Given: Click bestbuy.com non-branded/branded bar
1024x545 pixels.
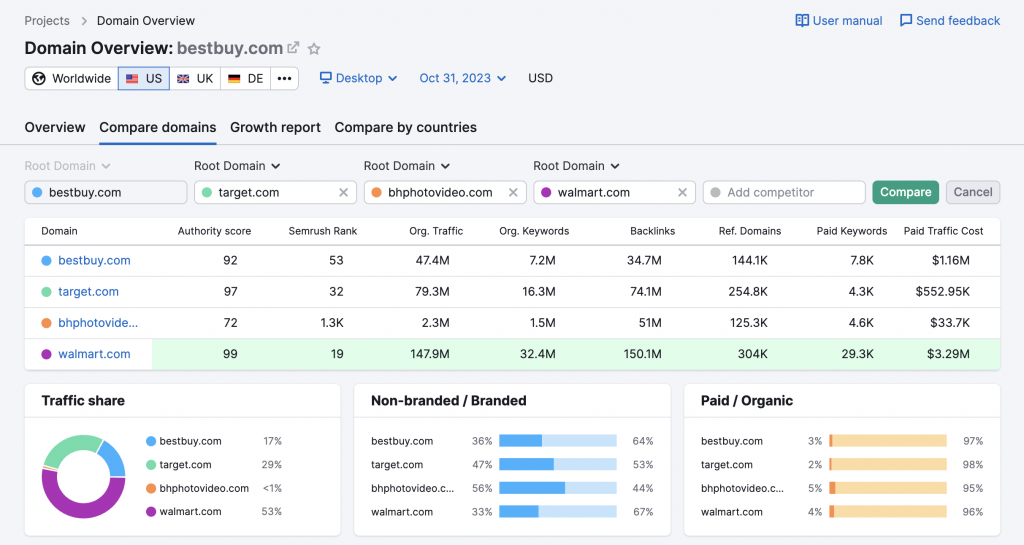Looking at the screenshot, I should point(558,441).
